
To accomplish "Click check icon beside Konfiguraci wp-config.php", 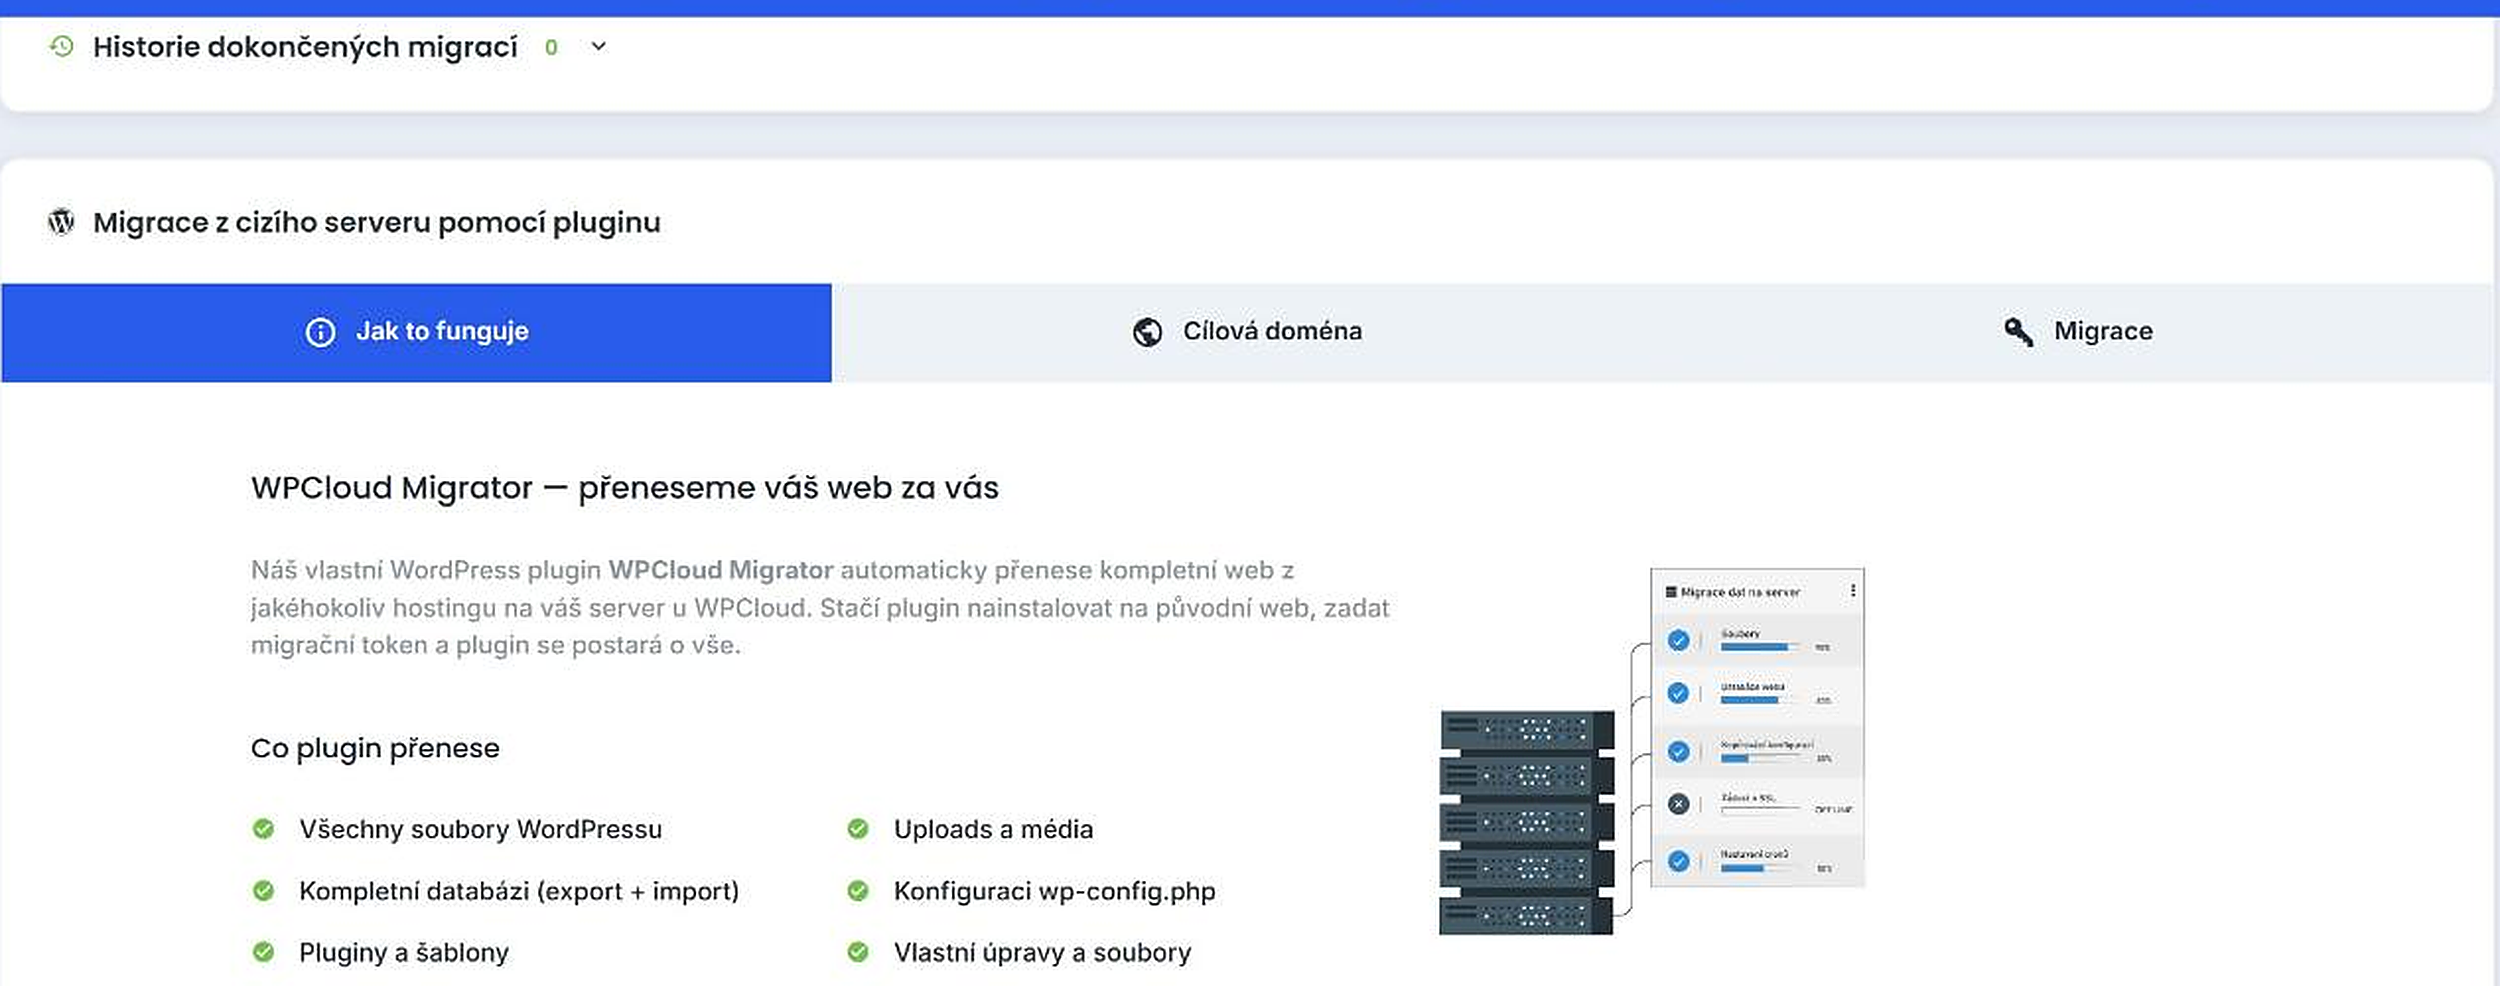I will tap(858, 890).
